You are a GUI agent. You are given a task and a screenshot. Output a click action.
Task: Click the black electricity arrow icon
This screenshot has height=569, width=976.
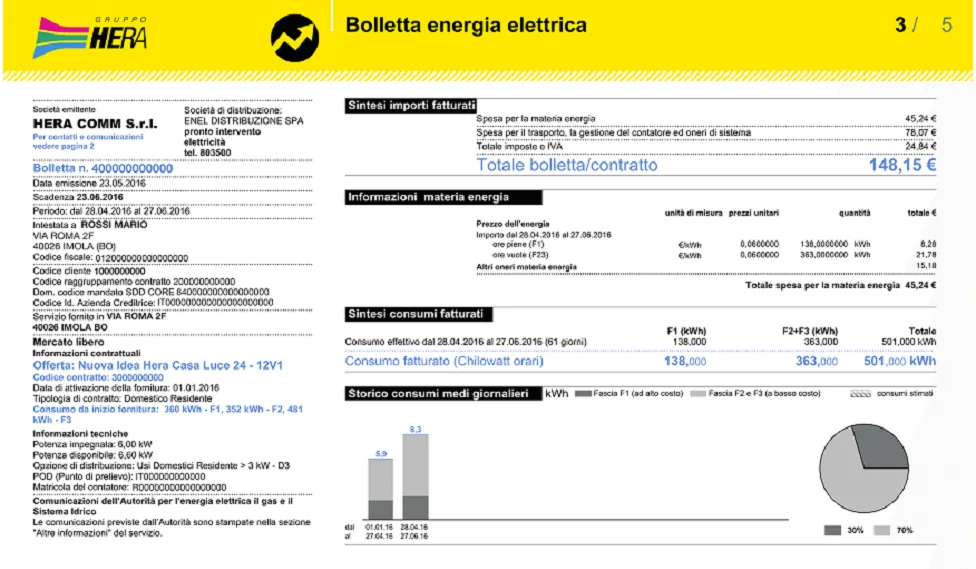coord(295,38)
